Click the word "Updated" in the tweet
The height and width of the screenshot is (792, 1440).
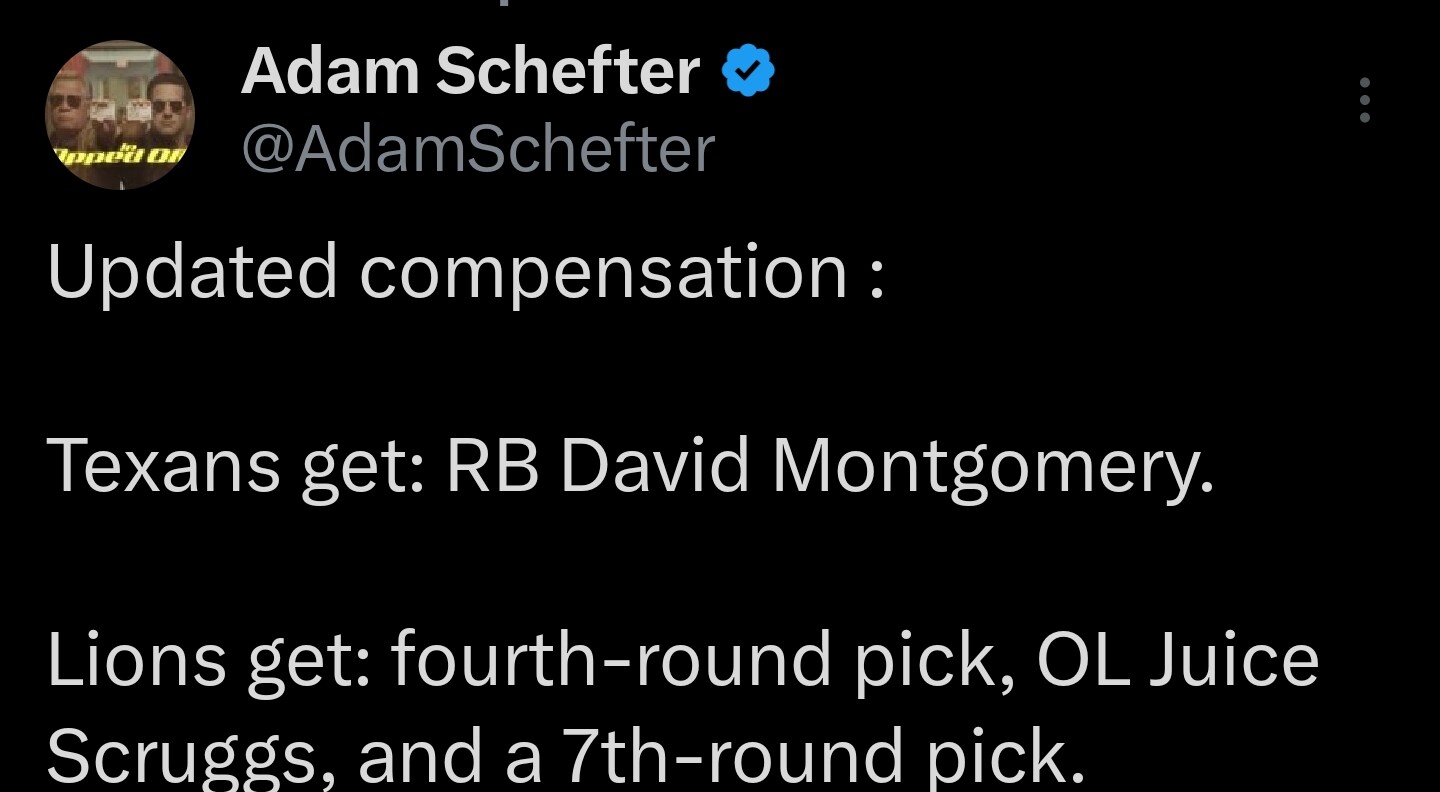pos(192,273)
